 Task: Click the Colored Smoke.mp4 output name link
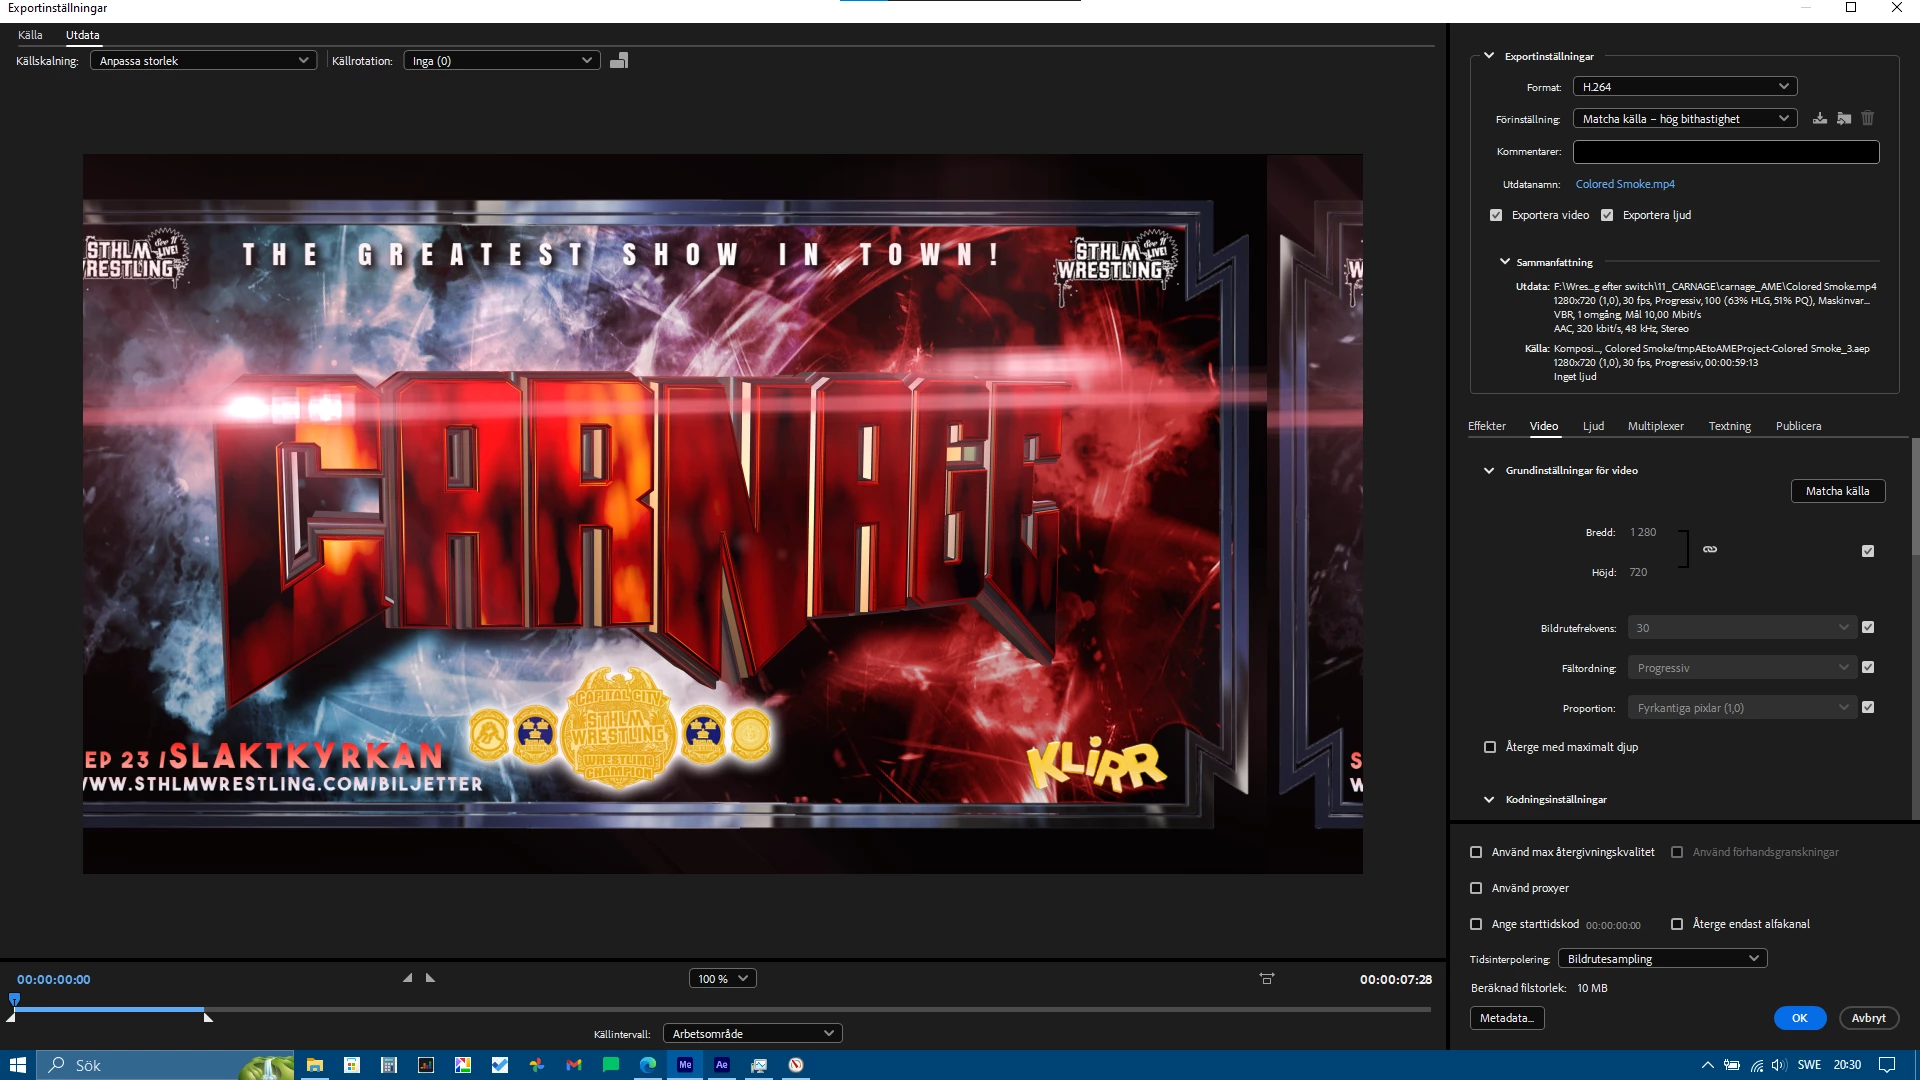click(1625, 184)
